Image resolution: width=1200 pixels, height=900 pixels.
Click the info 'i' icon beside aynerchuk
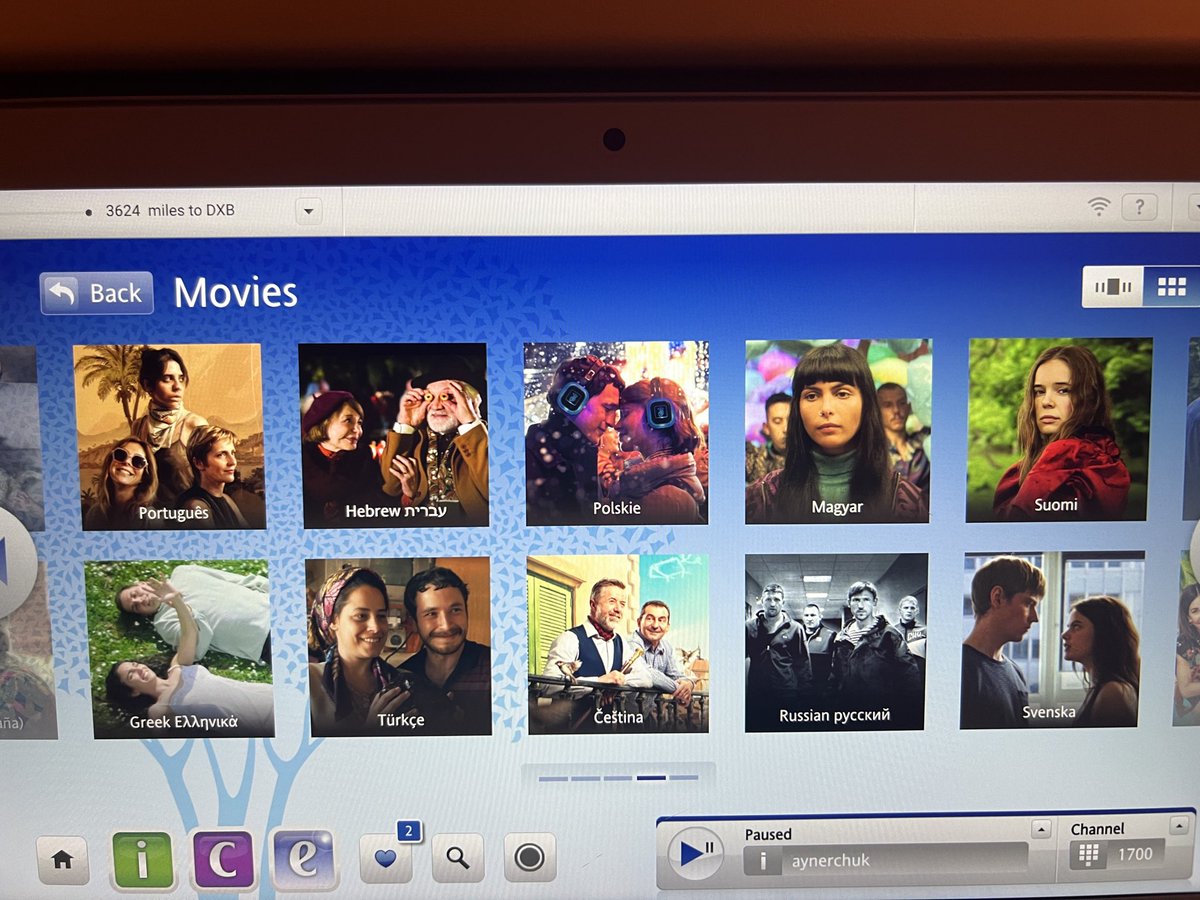pos(762,859)
